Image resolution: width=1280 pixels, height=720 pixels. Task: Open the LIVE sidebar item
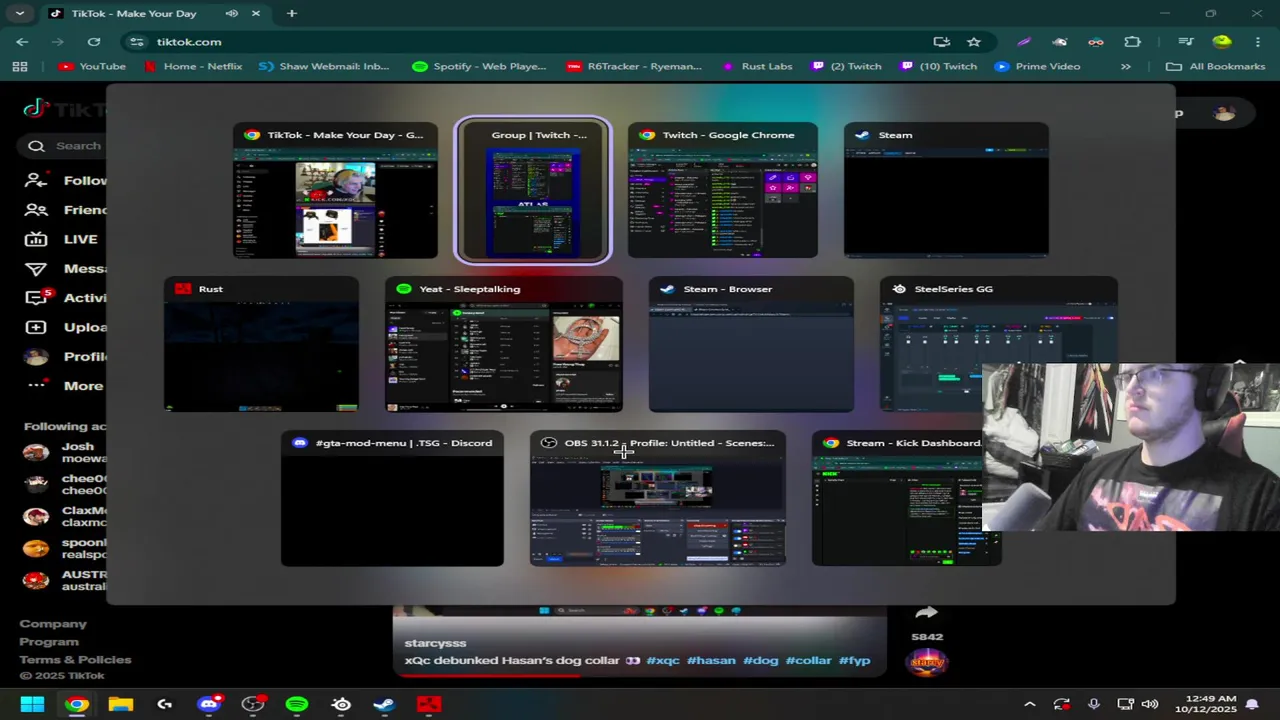(x=62, y=239)
